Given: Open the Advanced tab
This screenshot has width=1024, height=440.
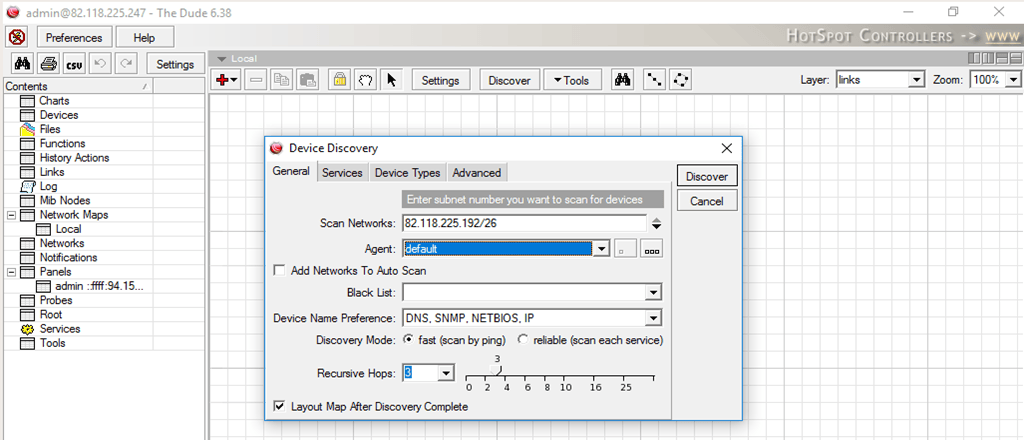Looking at the screenshot, I should click(477, 172).
